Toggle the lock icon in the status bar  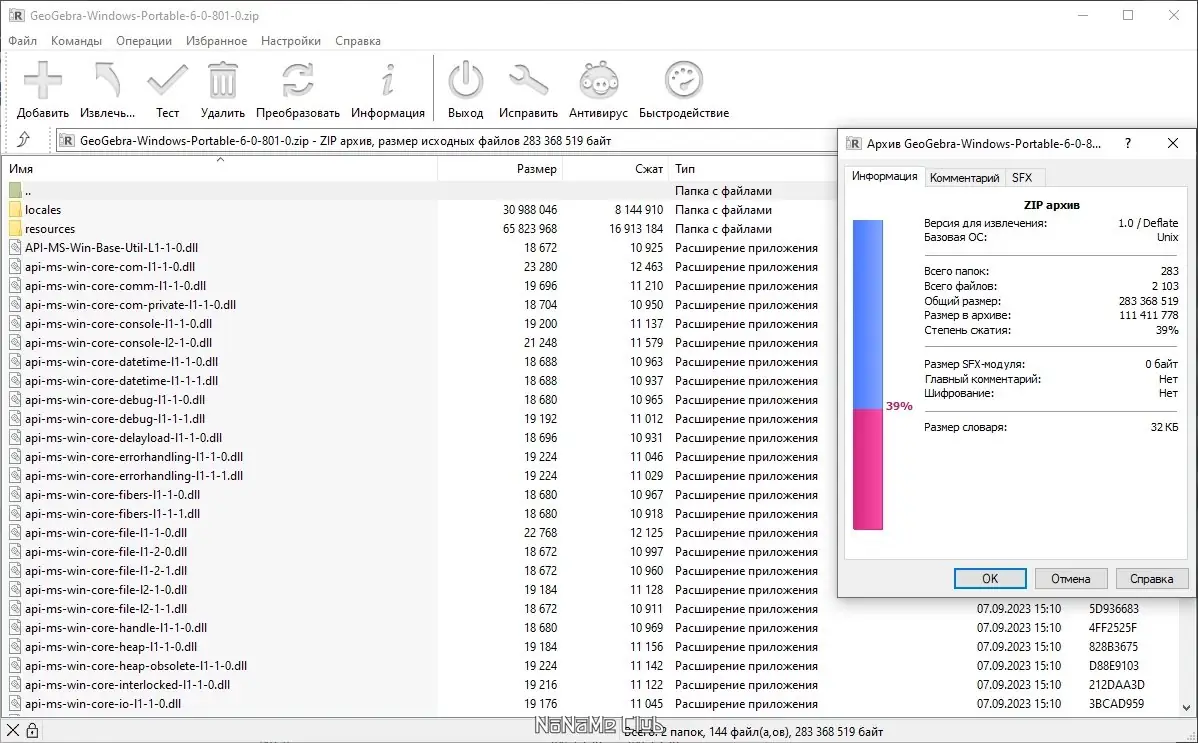click(x=33, y=729)
